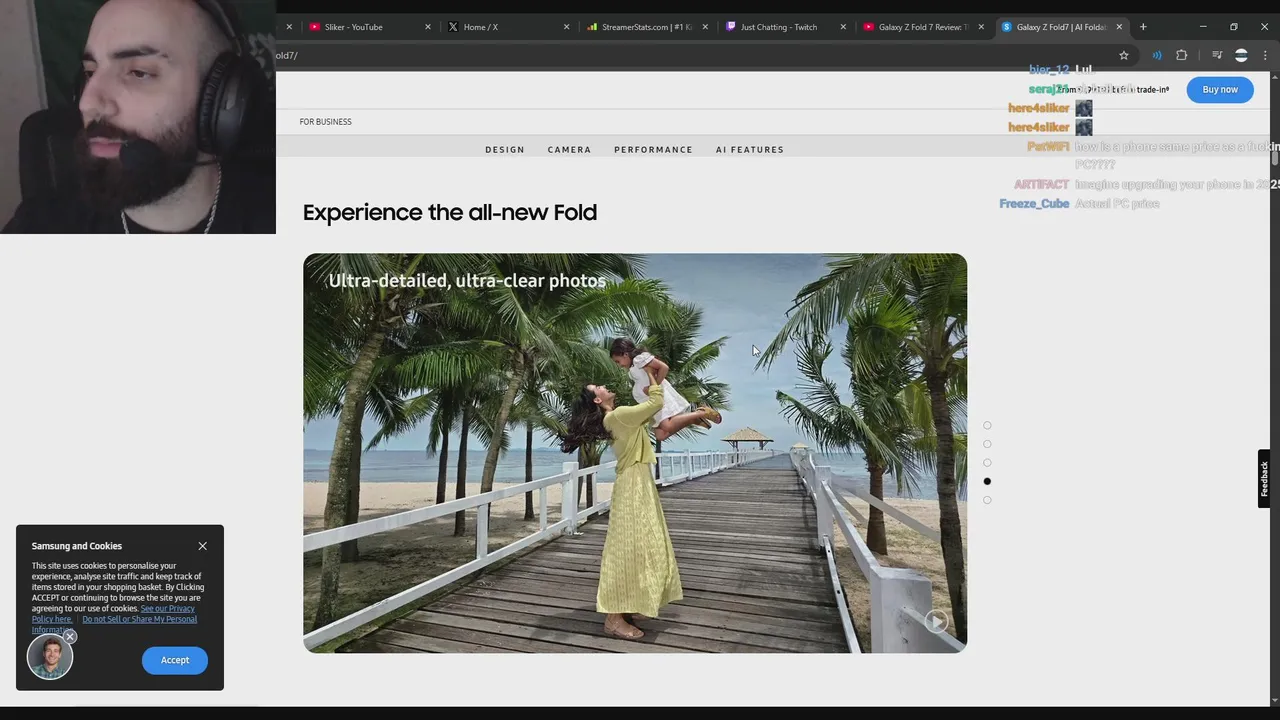Select the third carousel dot indicator
Screen dimensions: 1280x720
[987, 463]
